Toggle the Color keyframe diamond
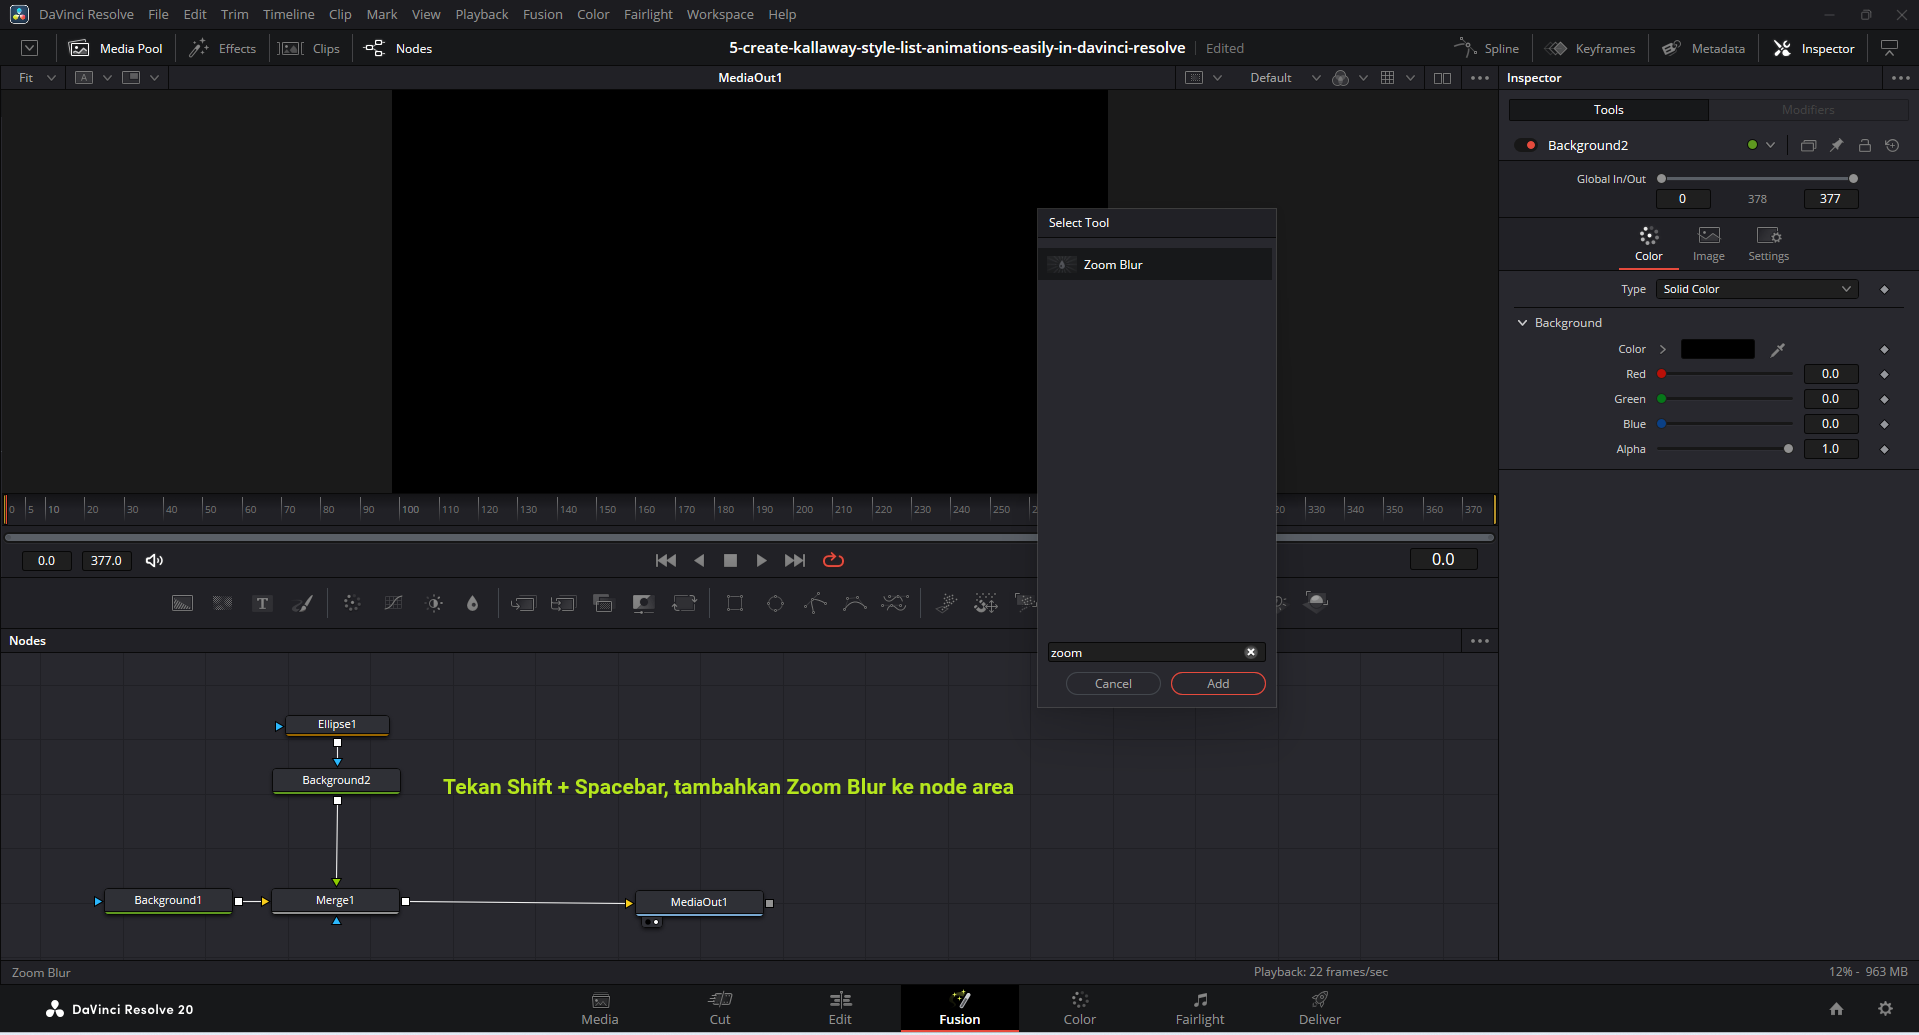Viewport: 1919px width, 1035px height. [1884, 349]
